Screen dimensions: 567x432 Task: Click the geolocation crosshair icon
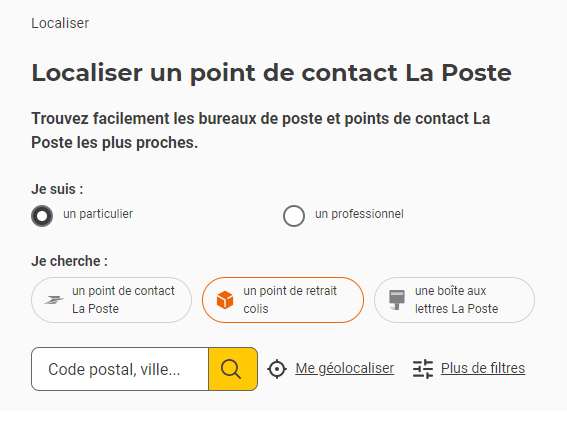pyautogui.click(x=277, y=369)
